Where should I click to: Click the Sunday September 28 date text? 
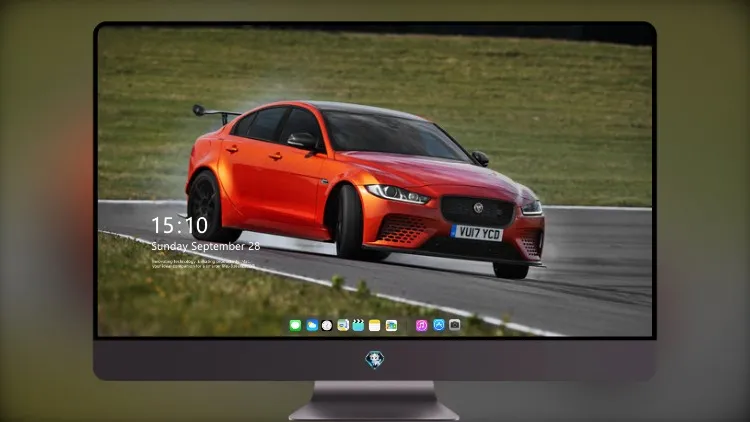pyautogui.click(x=206, y=246)
